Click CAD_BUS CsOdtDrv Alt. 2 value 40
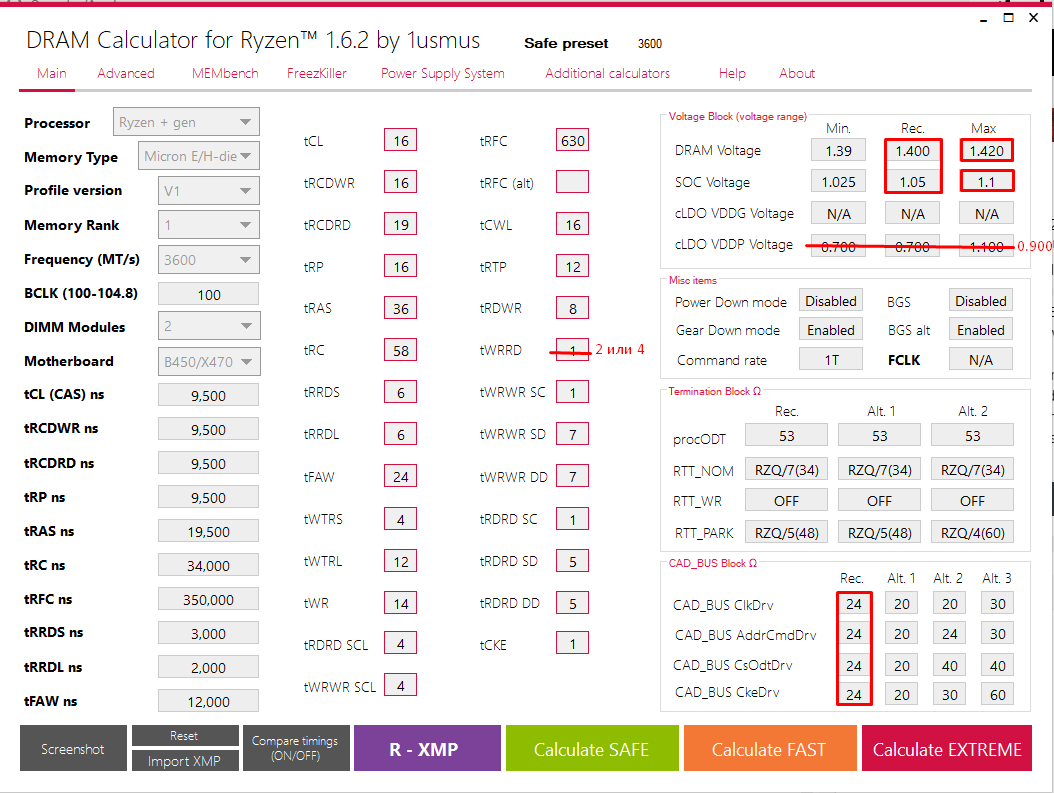 point(949,665)
